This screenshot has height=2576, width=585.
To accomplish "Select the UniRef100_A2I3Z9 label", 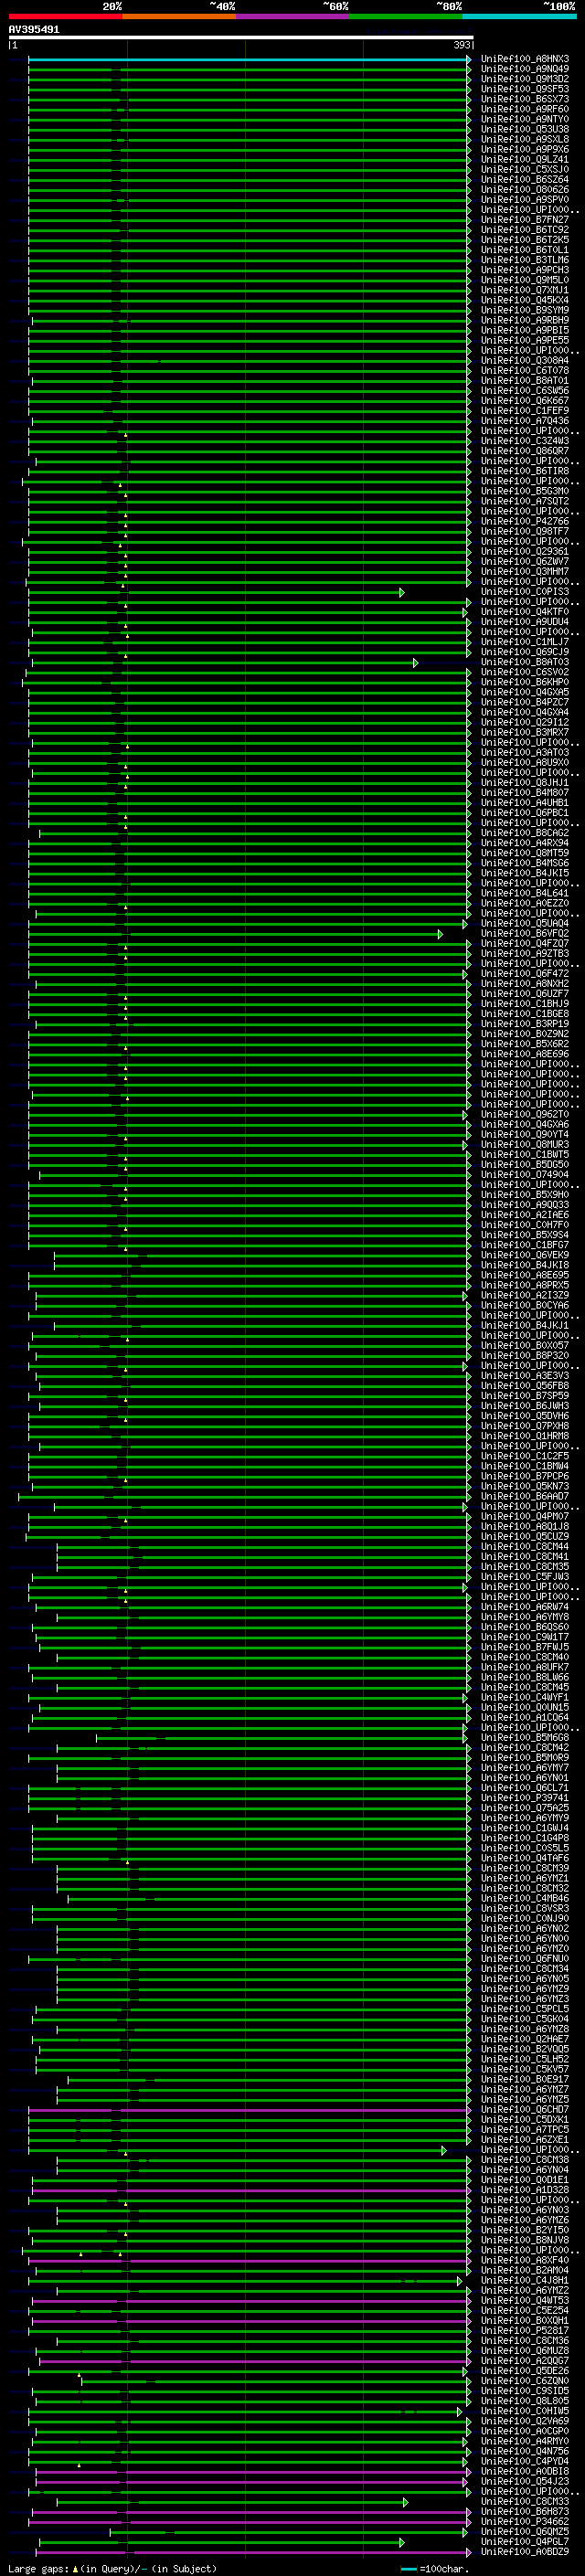I will pyautogui.click(x=525, y=1296).
